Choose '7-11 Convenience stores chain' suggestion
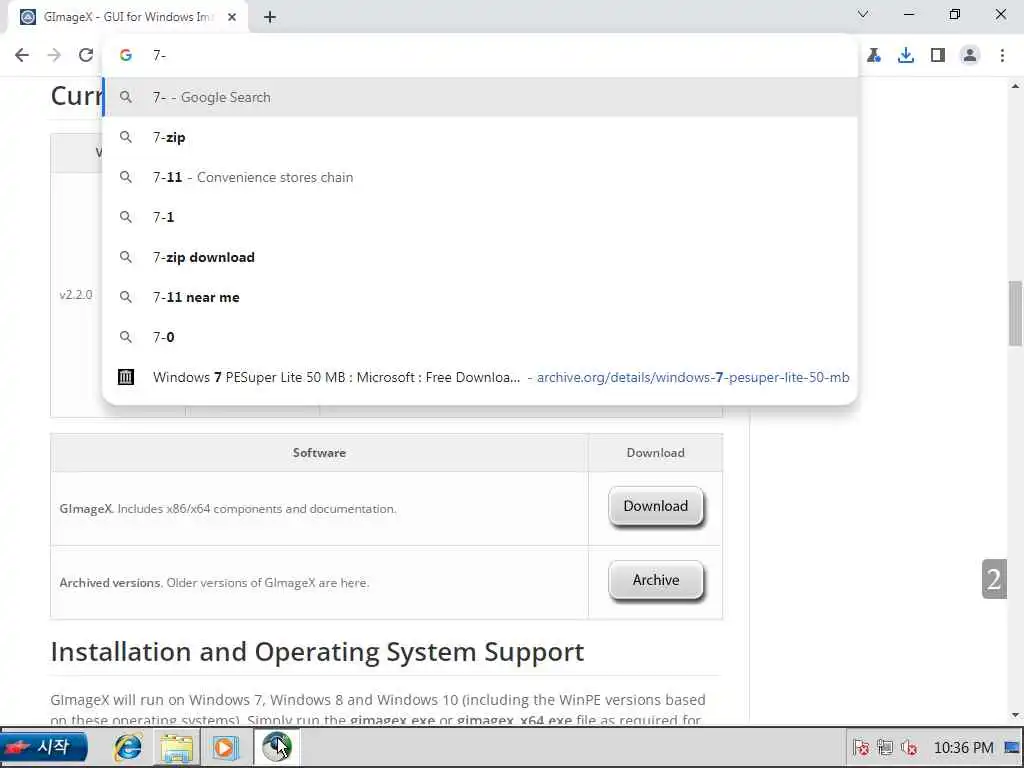The image size is (1024, 768). (x=481, y=177)
